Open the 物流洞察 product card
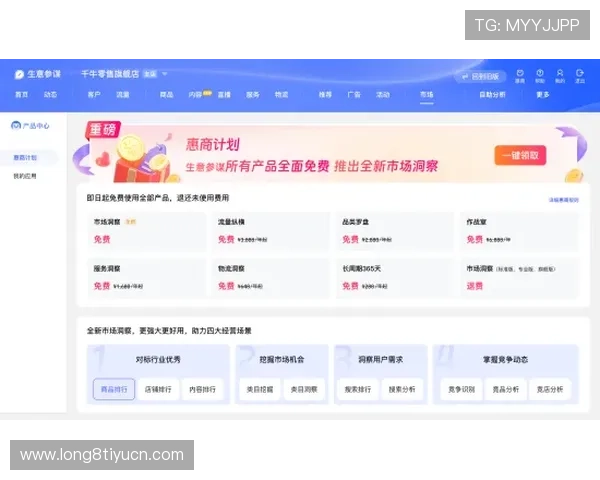This screenshot has width=600, height=480. point(271,278)
